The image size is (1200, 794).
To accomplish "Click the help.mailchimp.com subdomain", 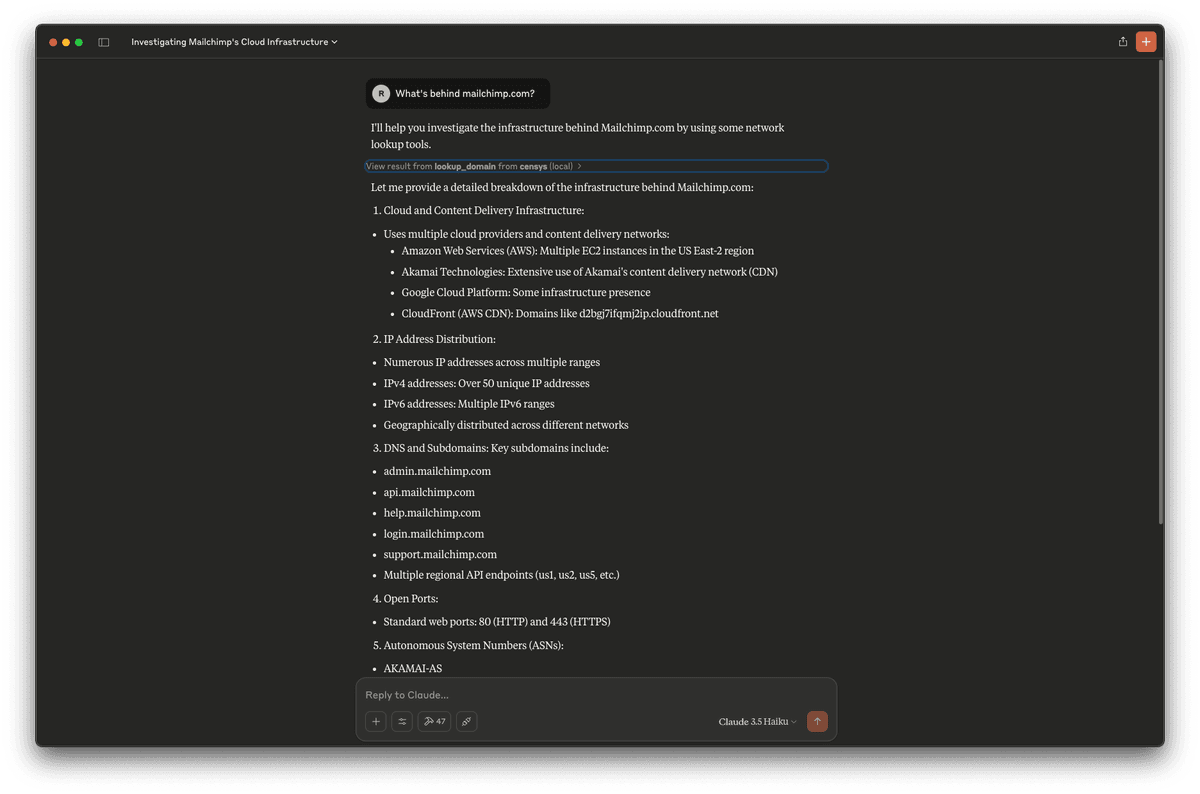I will point(432,513).
